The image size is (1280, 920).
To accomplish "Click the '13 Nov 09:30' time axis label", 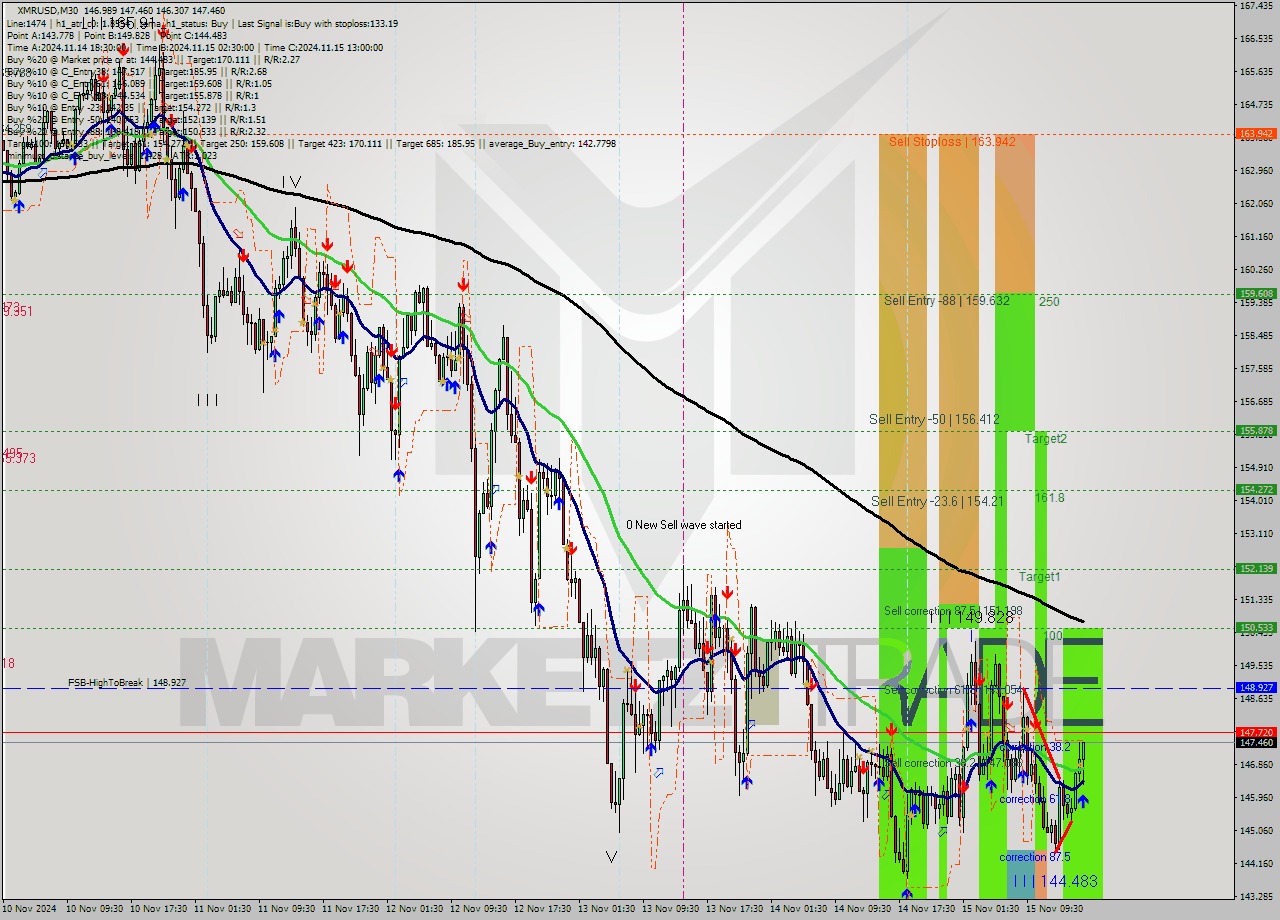I will (x=671, y=909).
